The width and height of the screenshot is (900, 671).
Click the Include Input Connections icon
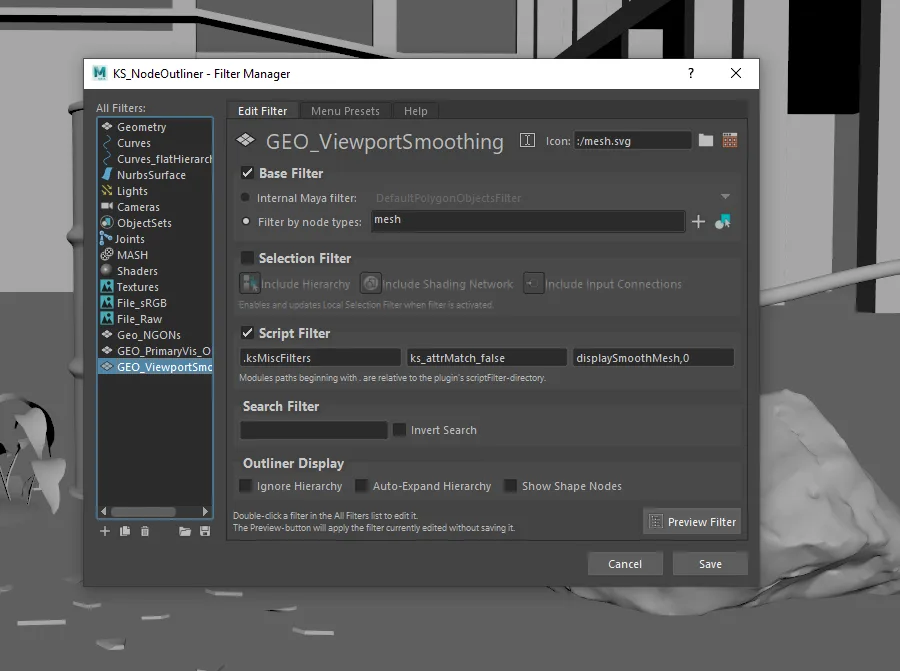[534, 284]
